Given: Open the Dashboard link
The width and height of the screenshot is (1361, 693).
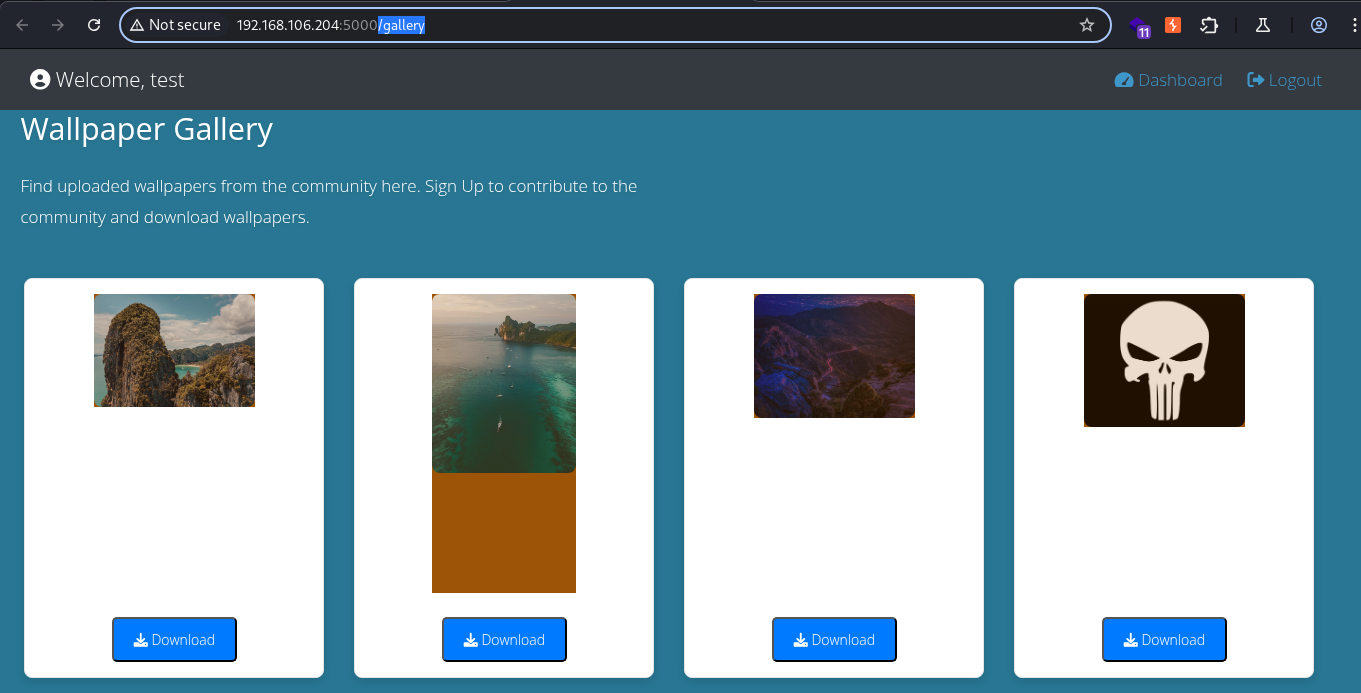Looking at the screenshot, I should click(1169, 80).
